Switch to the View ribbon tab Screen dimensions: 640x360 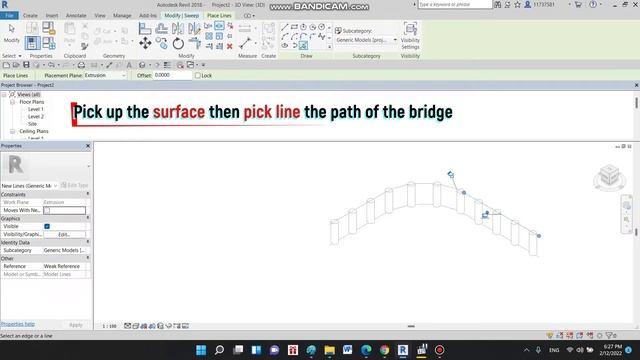[100, 16]
